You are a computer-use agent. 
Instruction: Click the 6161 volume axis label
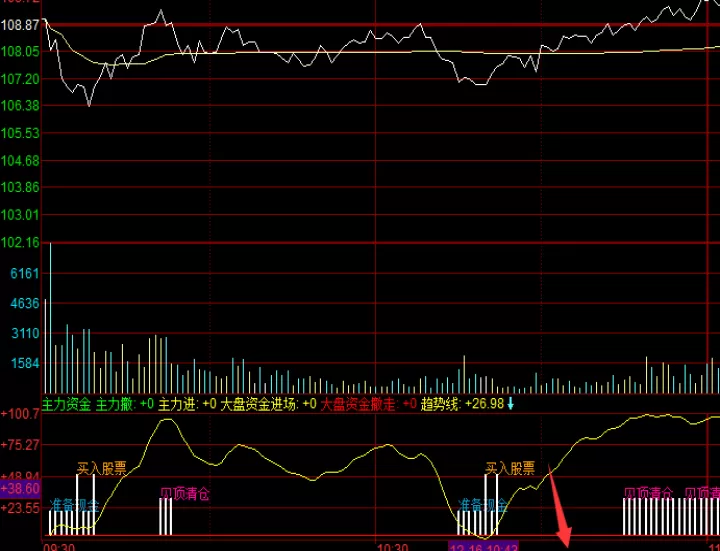25,274
